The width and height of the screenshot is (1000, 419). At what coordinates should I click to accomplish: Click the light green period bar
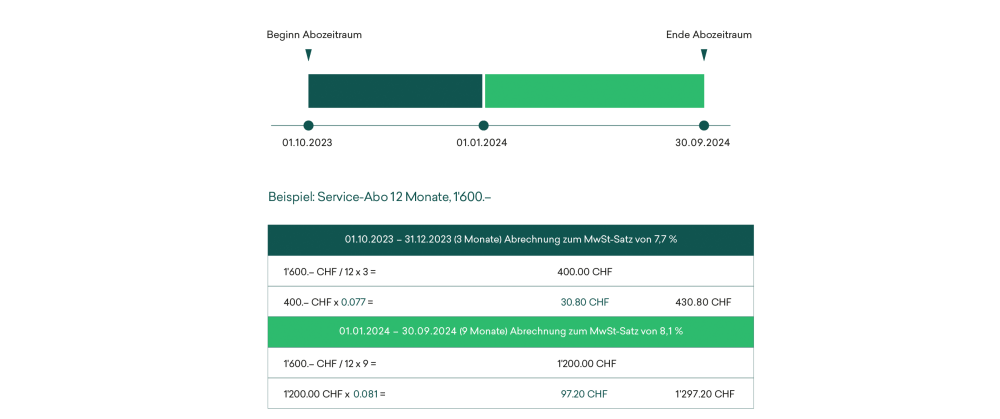coord(594,90)
